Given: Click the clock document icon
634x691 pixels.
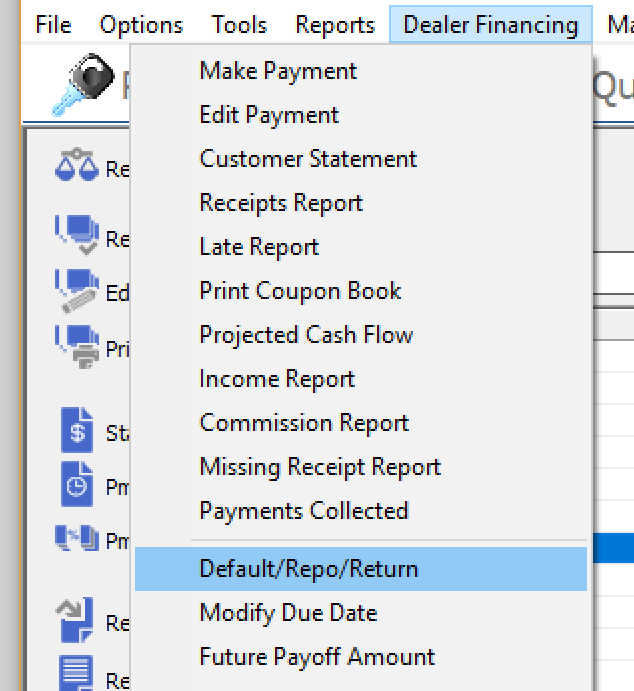Looking at the screenshot, I should point(77,484).
